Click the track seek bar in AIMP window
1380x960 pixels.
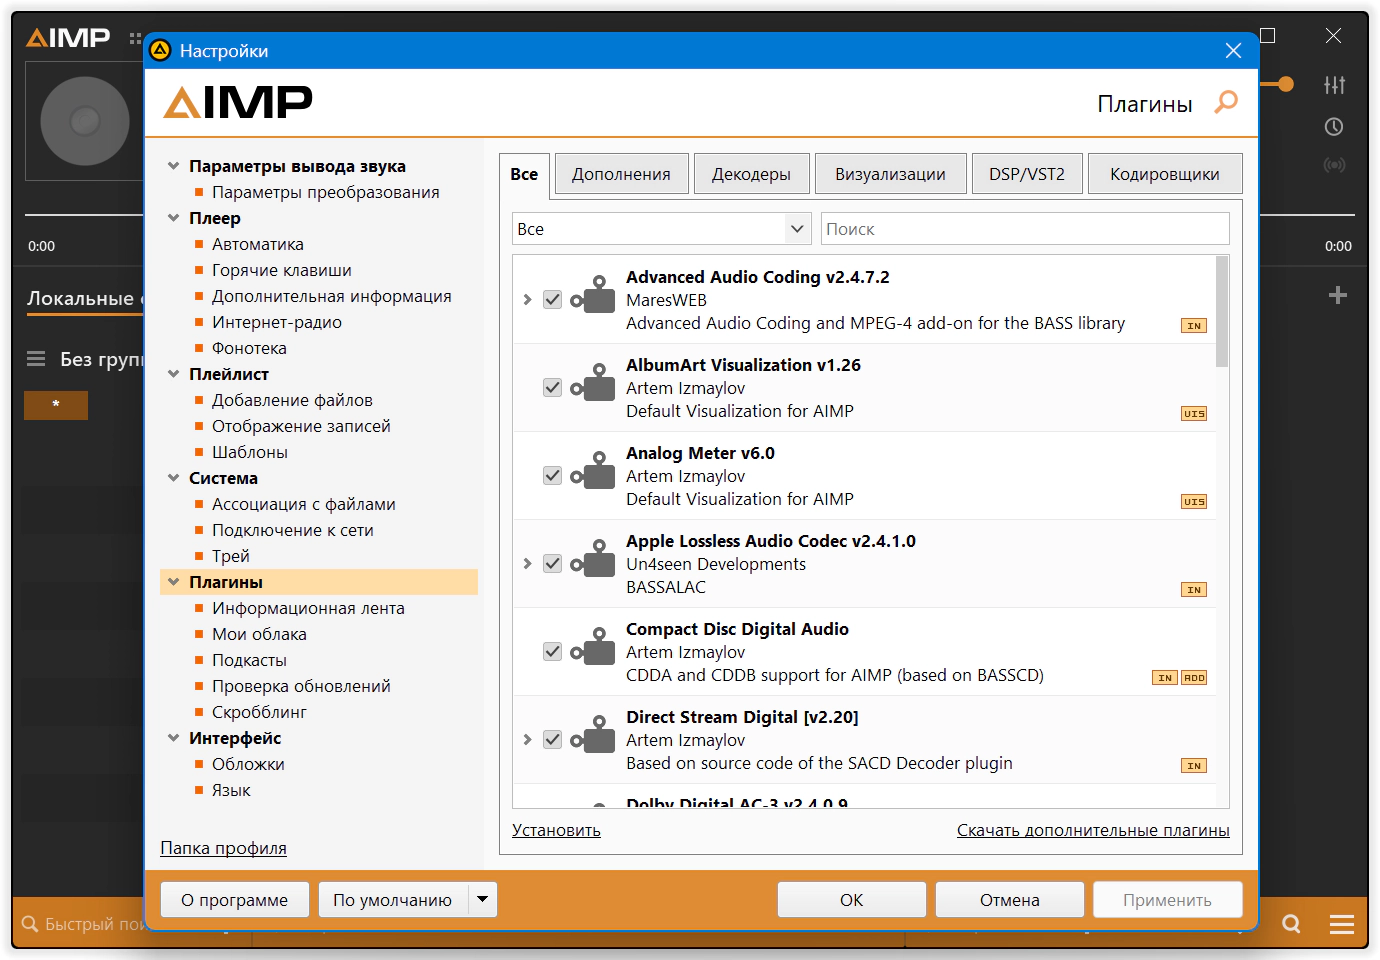pos(84,215)
